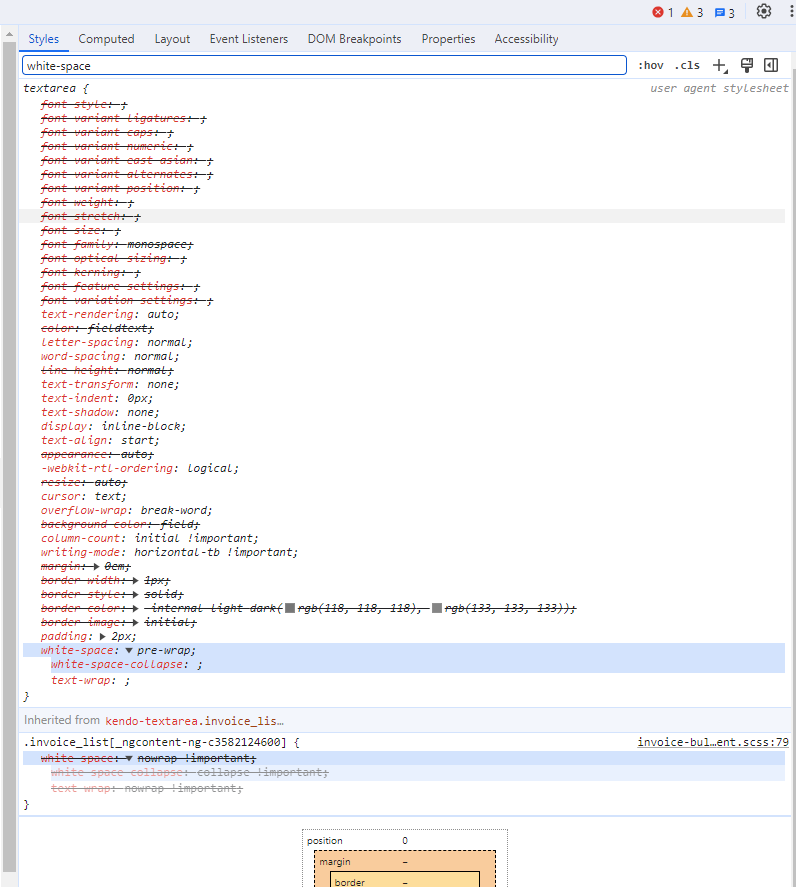This screenshot has width=796, height=887.
Task: Open color picker for rgb(118, 118, 118) swatch
Action: 290,608
